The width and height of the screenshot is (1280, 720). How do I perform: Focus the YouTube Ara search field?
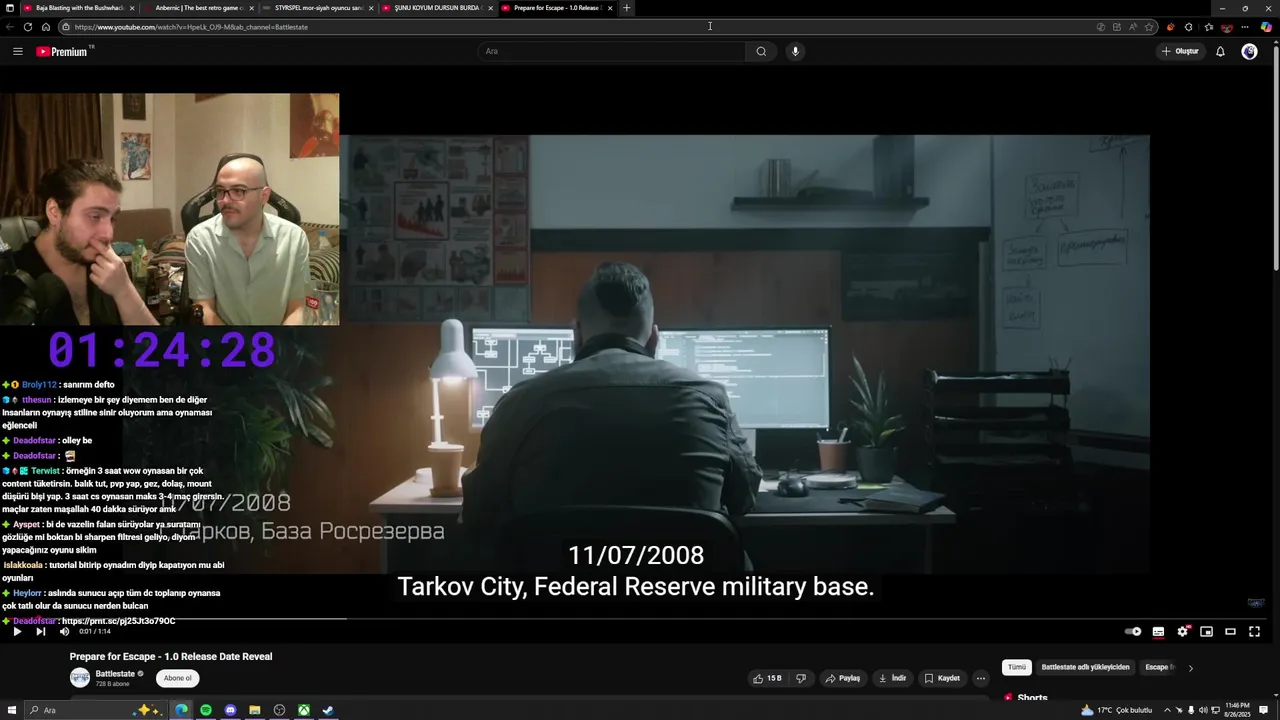611,51
